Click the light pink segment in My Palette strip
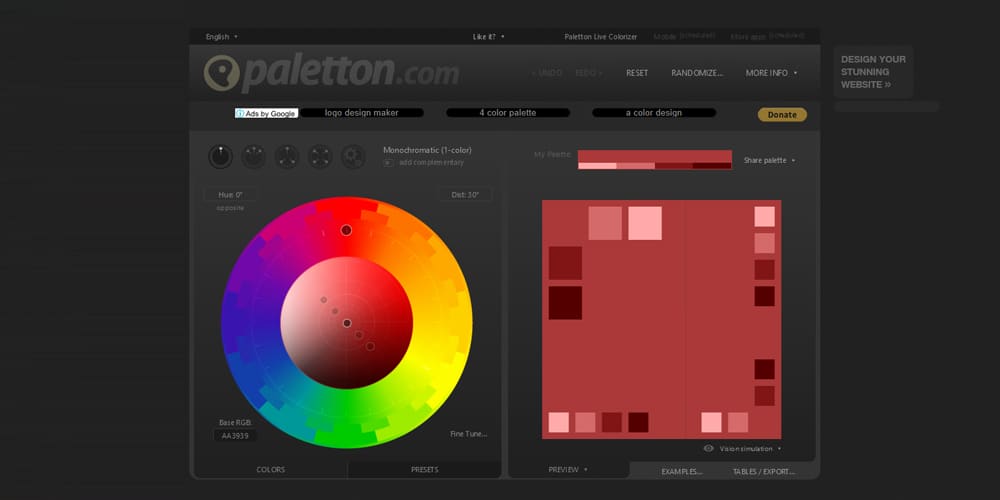The width and height of the screenshot is (1000, 500). tap(598, 166)
